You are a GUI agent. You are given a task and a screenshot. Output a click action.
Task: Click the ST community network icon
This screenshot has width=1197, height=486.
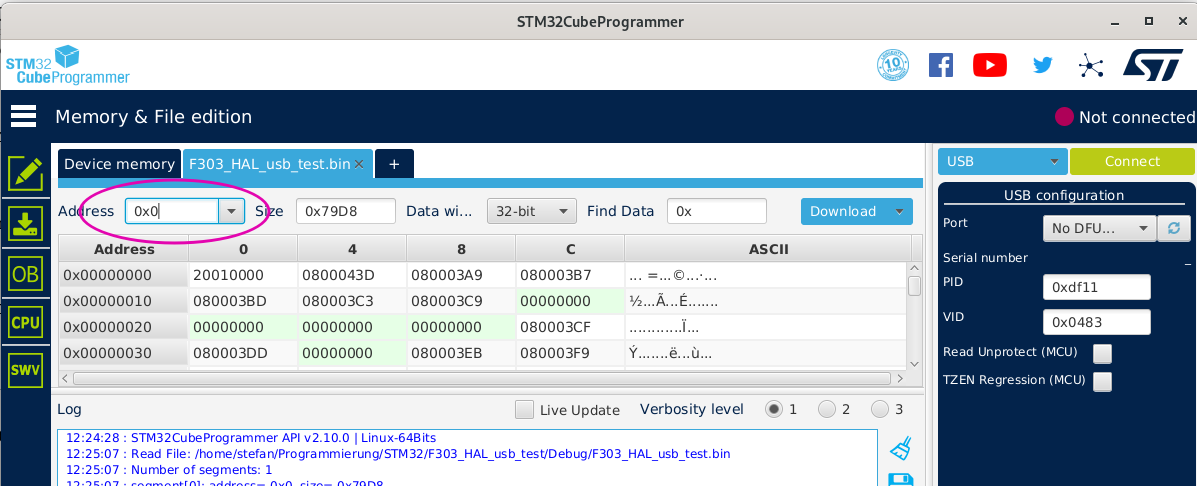click(x=1091, y=65)
